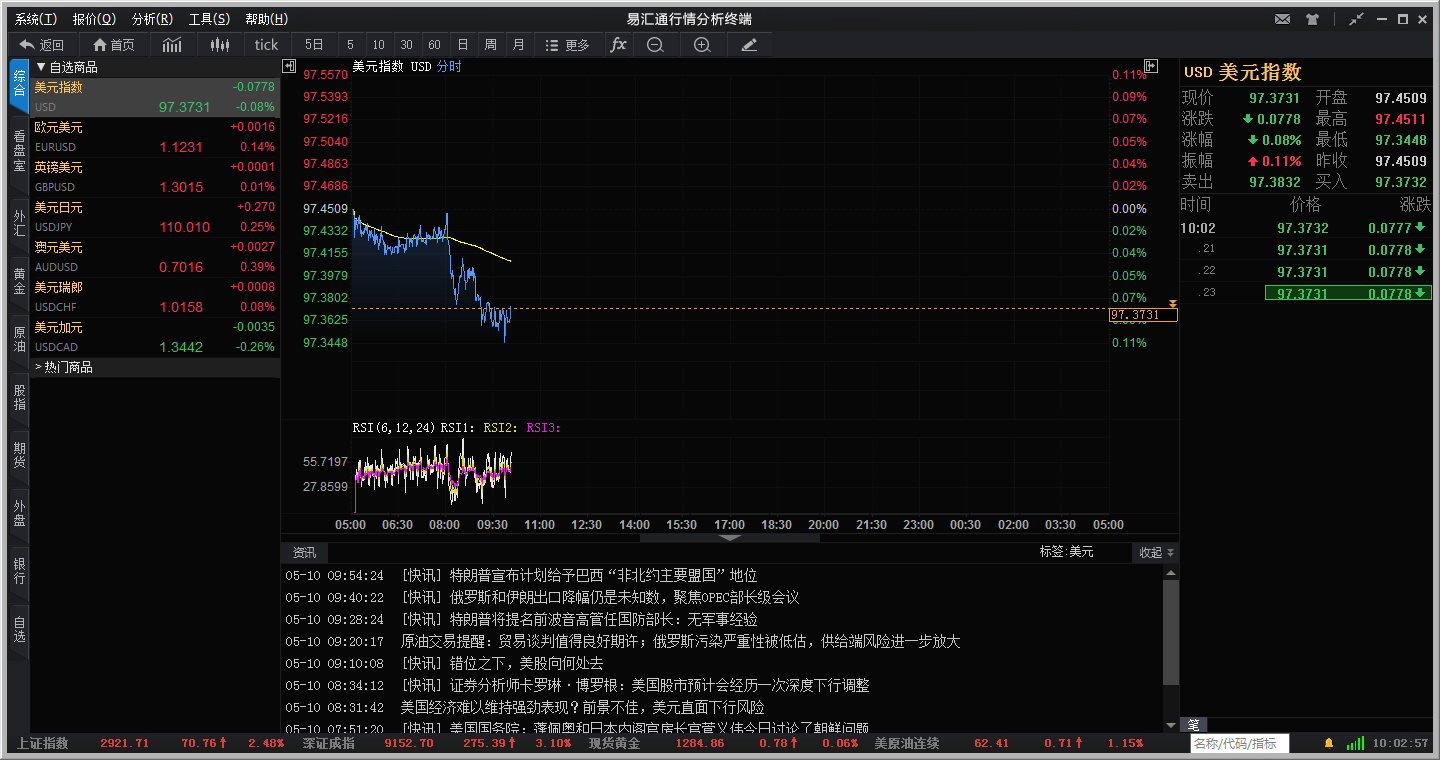Switch to time-share line chart icon
Image resolution: width=1440 pixels, height=760 pixels.
pos(173,45)
